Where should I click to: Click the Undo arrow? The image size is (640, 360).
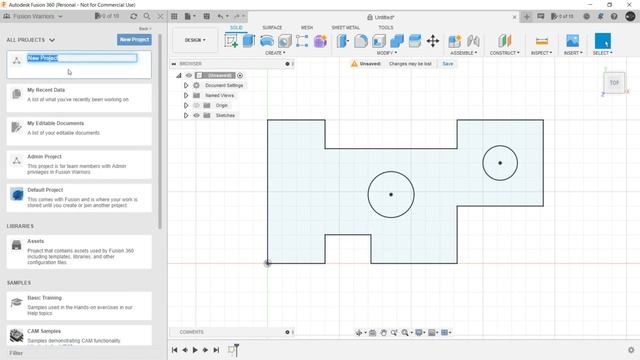pos(220,16)
